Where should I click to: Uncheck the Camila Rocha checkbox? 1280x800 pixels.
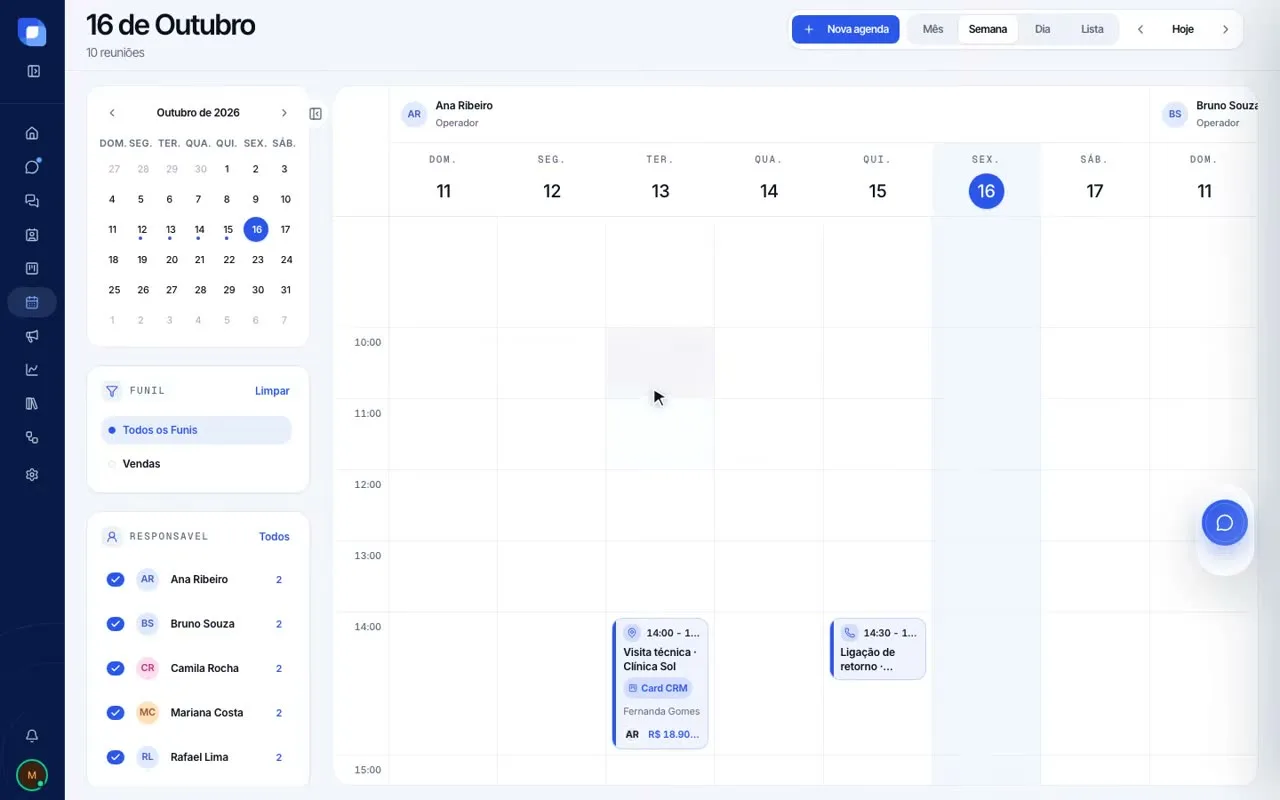115,668
